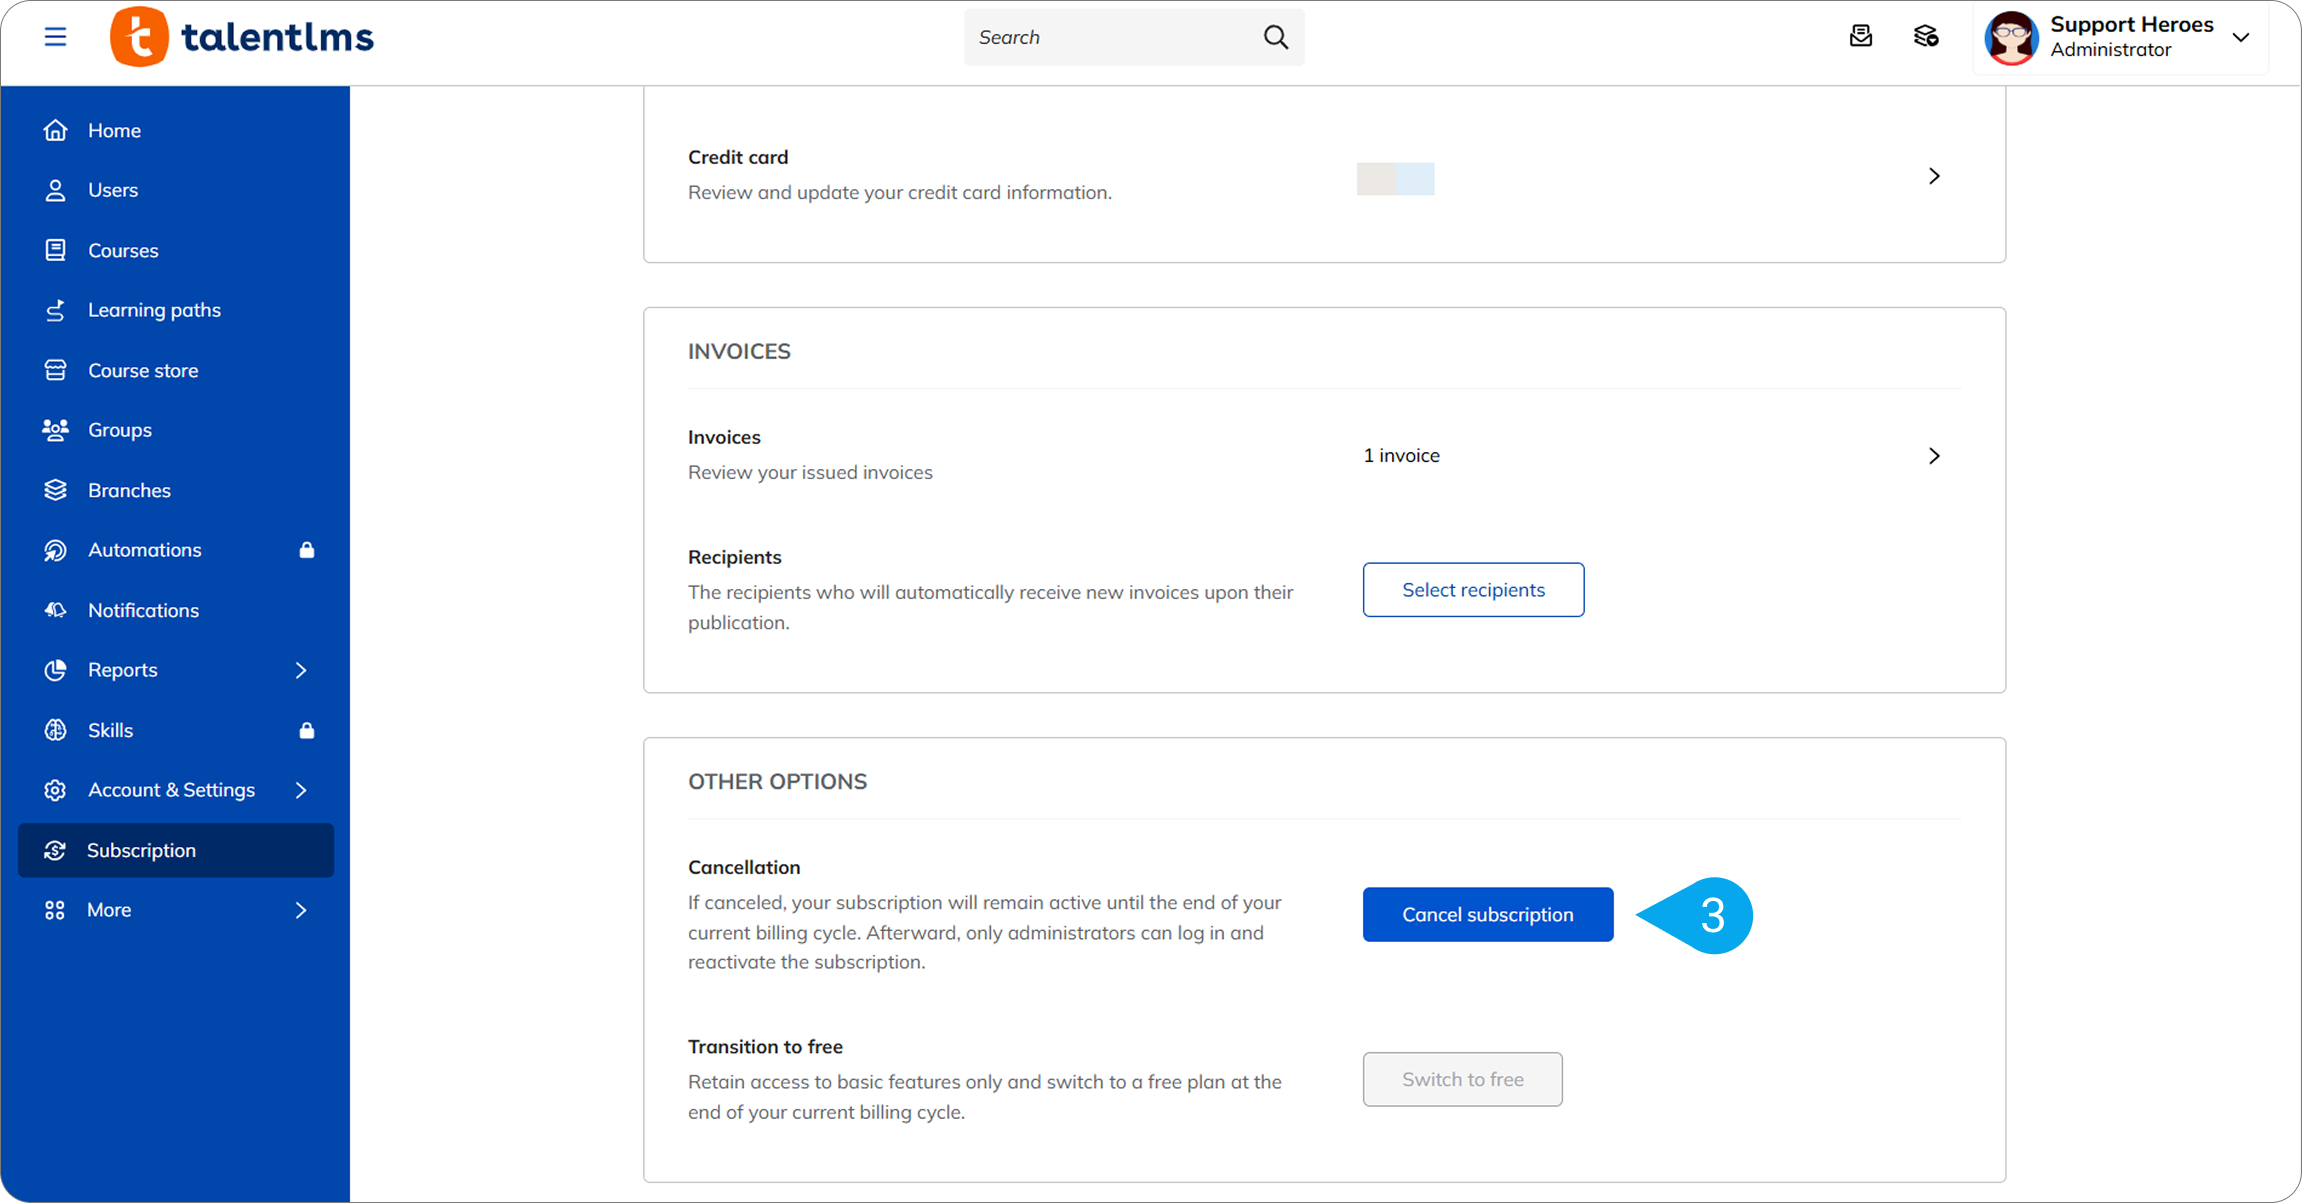
Task: Click the talentlms logo
Action: point(242,37)
